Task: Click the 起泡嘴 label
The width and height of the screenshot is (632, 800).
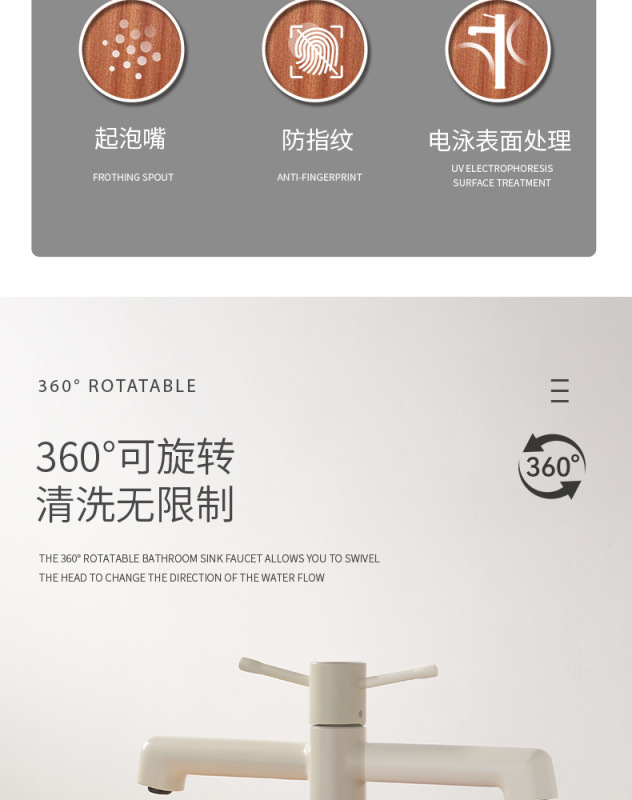Action: pos(131,139)
